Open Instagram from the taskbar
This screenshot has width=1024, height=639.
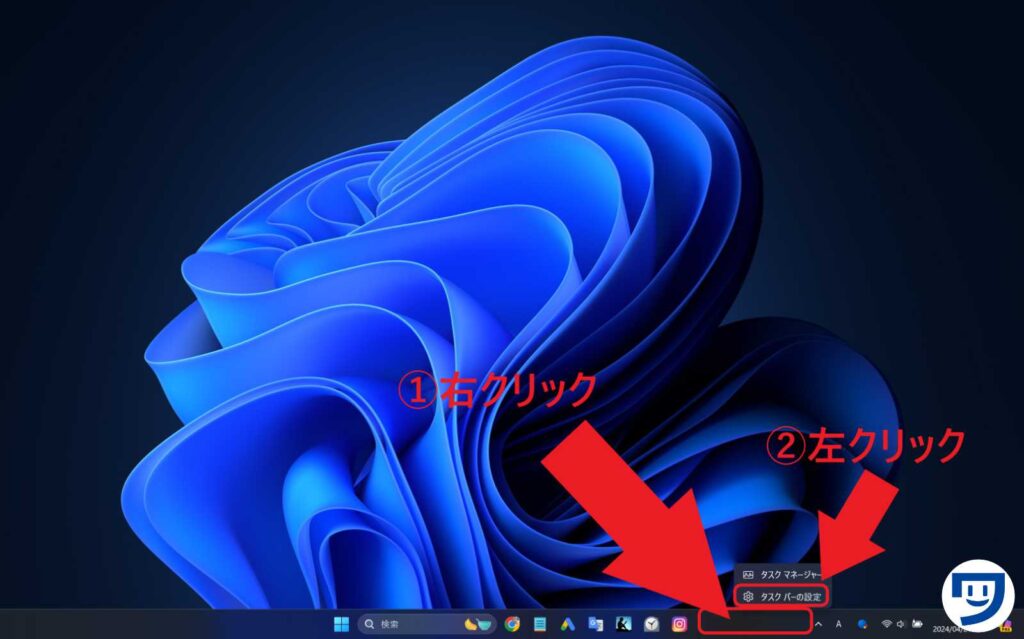coord(680,625)
